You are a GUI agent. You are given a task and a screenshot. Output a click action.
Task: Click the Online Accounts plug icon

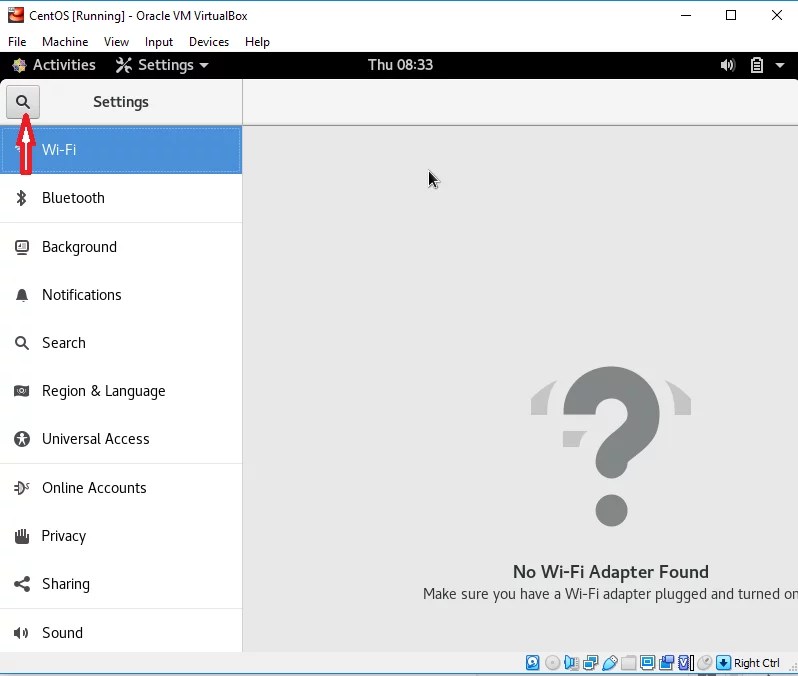(21, 488)
